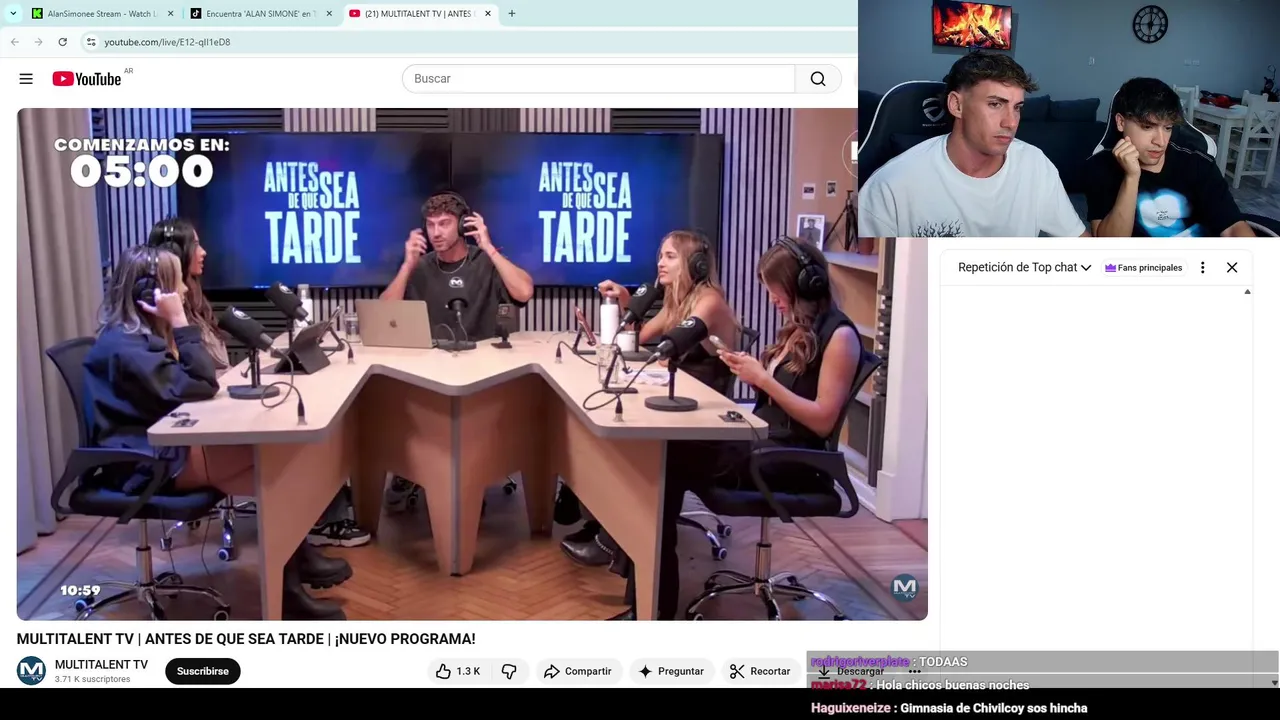Screen dimensions: 1280x720
Task: Go forward with the browser arrow
Action: pyautogui.click(x=38, y=42)
